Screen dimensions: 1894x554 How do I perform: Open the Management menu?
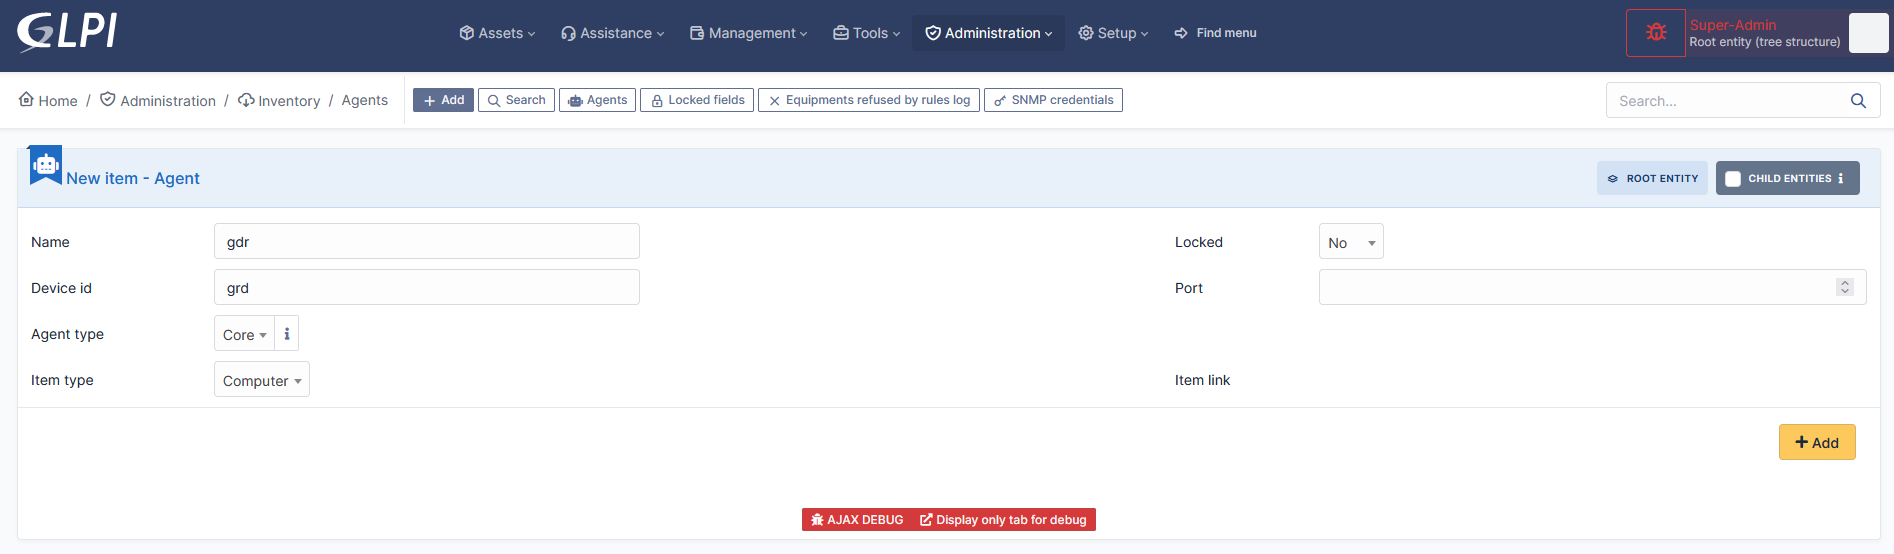[x=748, y=33]
